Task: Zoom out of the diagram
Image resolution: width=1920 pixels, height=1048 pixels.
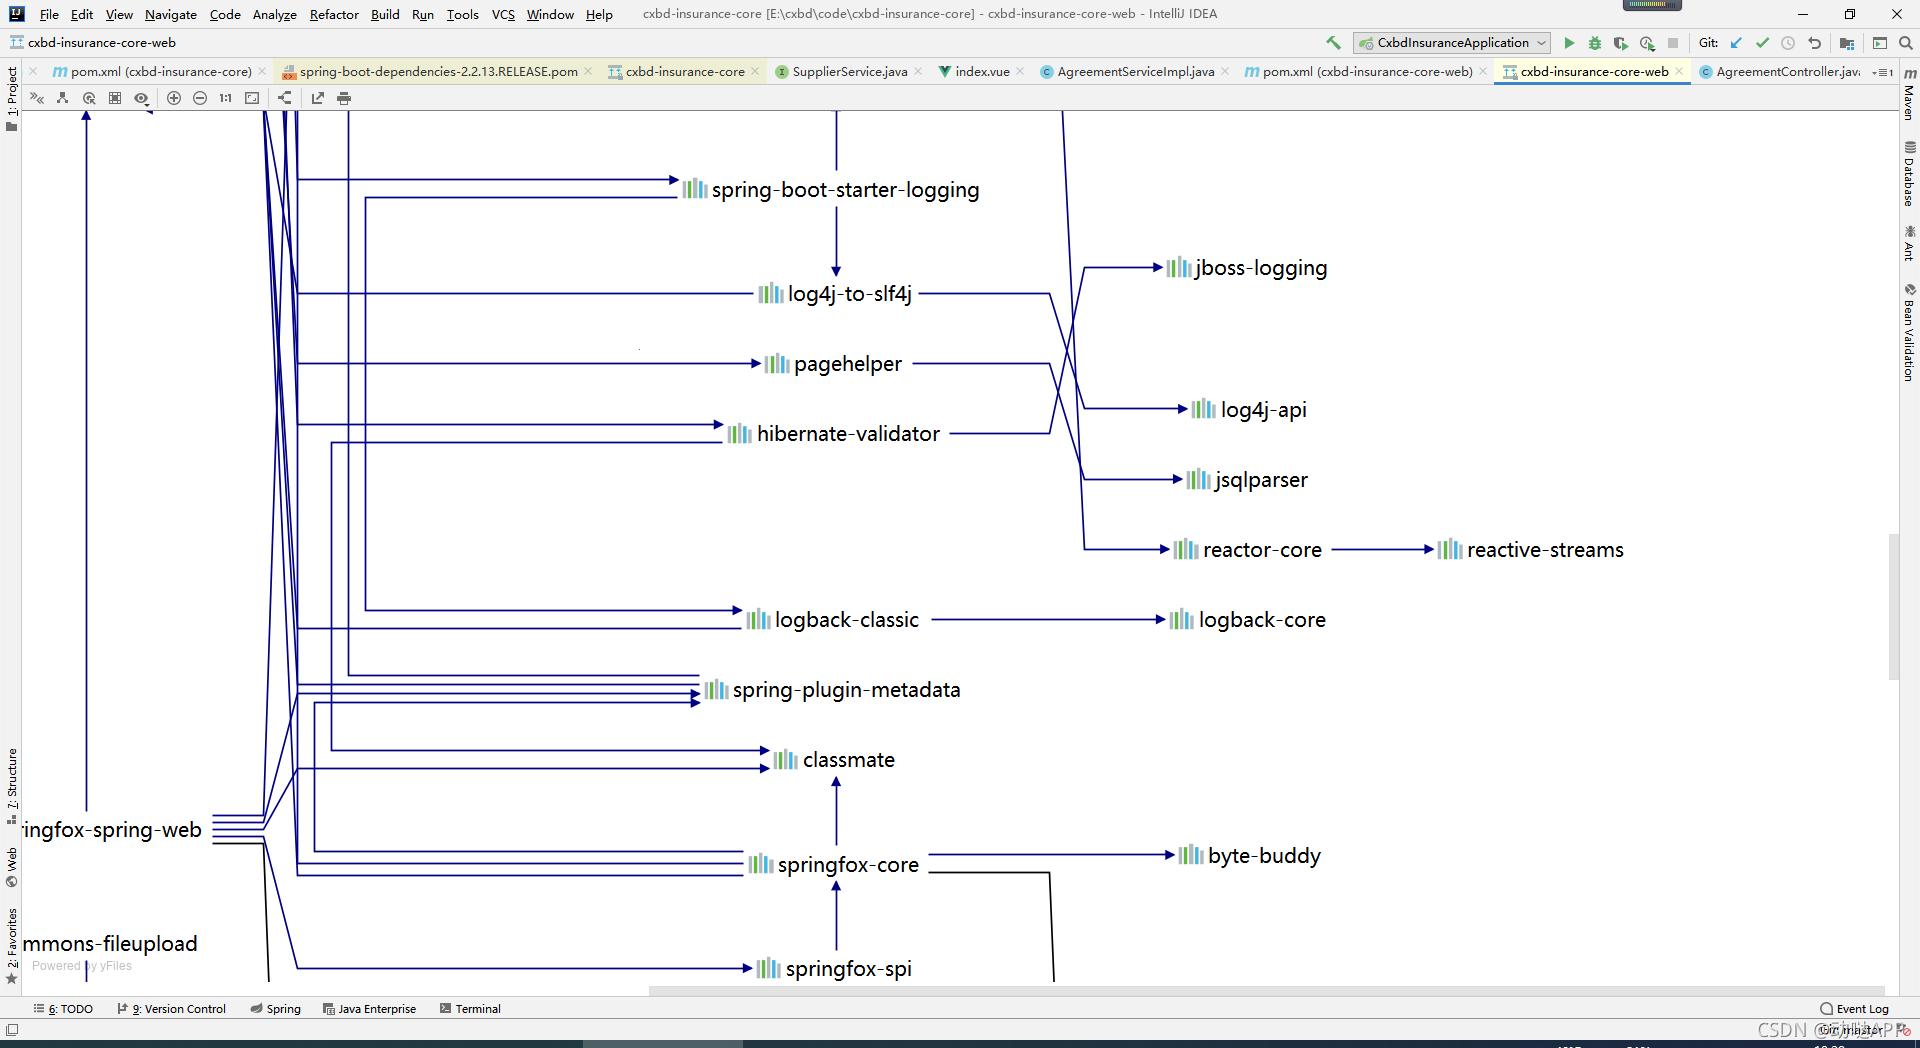Action: pos(200,98)
